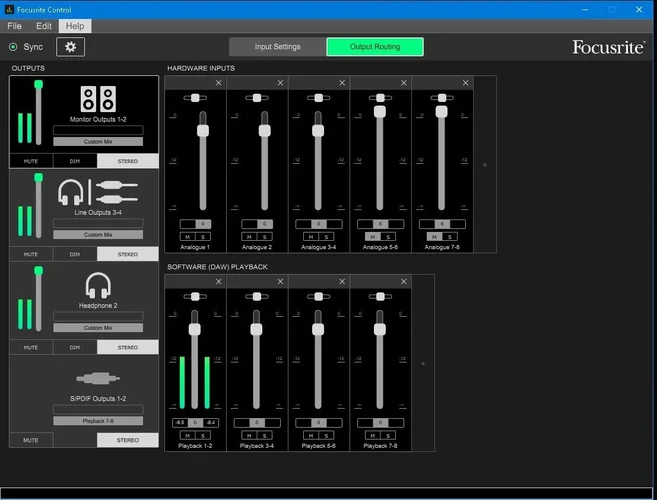Click the Analogue 3-4 channel label
Image resolution: width=657 pixels, height=500 pixels.
[318, 247]
